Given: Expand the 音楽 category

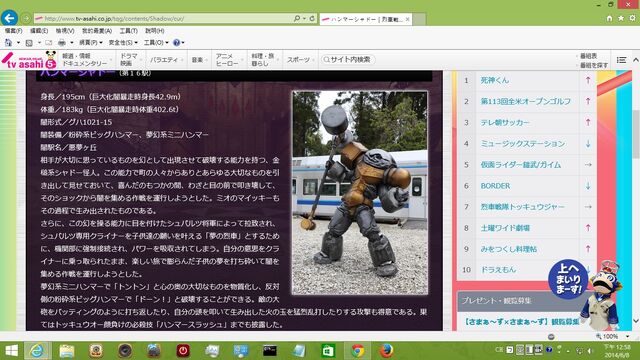Looking at the screenshot, I should (x=199, y=60).
